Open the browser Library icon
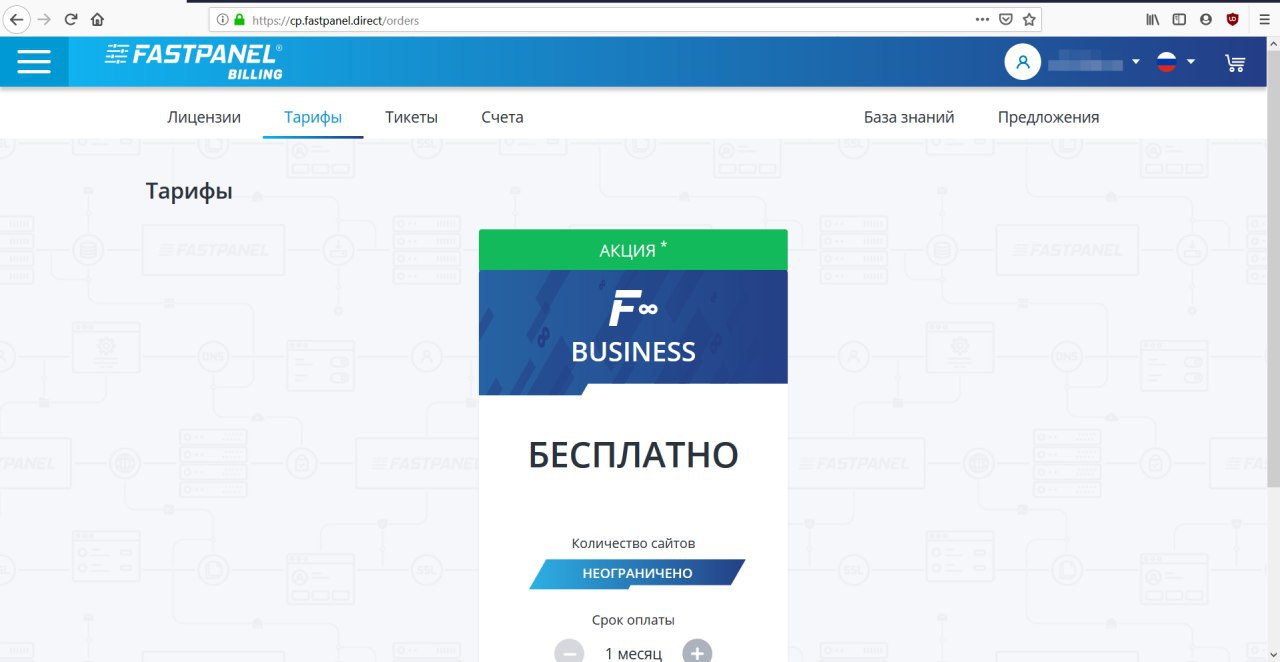 click(1153, 19)
